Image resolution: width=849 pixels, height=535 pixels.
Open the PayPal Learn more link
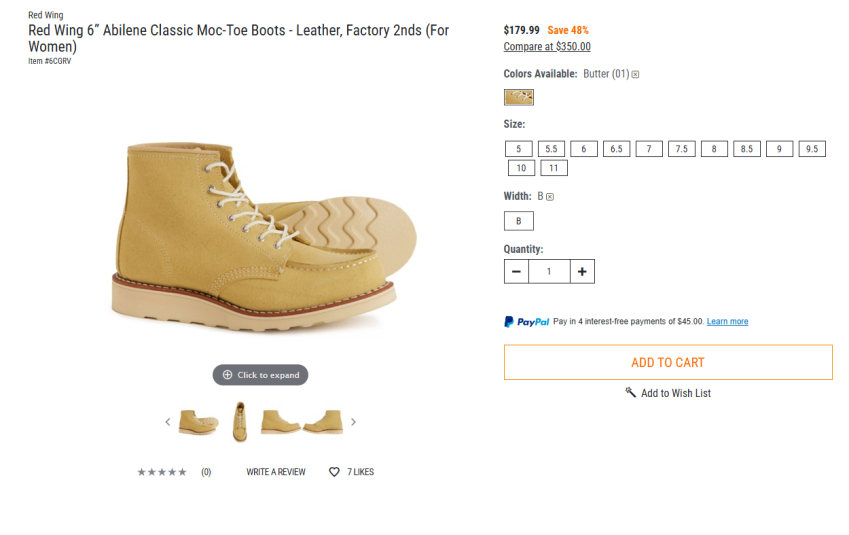pyautogui.click(x=727, y=322)
